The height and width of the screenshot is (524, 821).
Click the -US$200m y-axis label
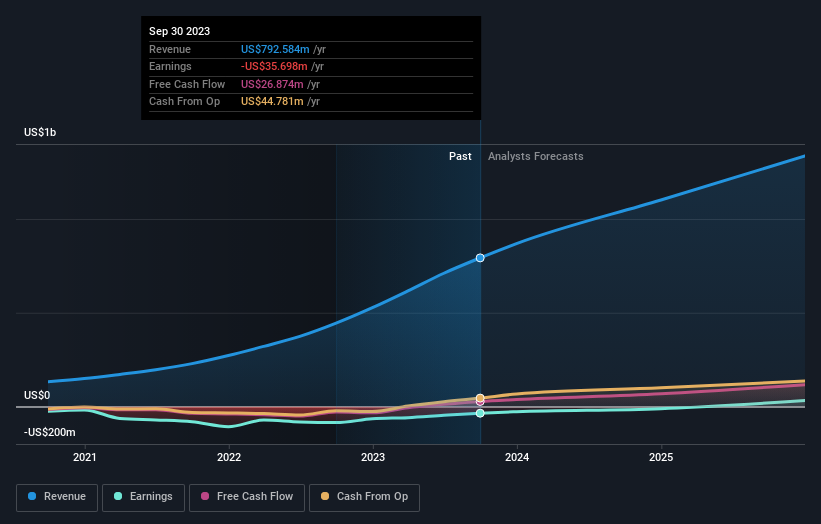click(49, 432)
